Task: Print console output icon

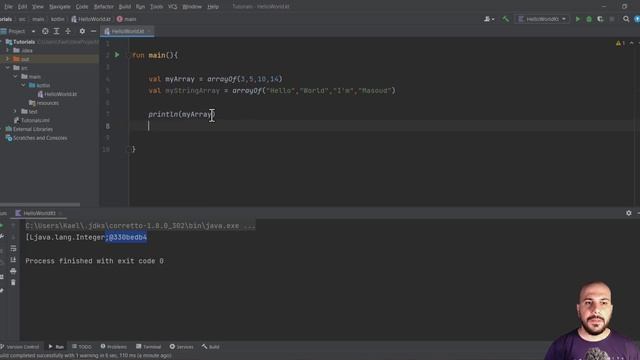Action: coord(13,271)
